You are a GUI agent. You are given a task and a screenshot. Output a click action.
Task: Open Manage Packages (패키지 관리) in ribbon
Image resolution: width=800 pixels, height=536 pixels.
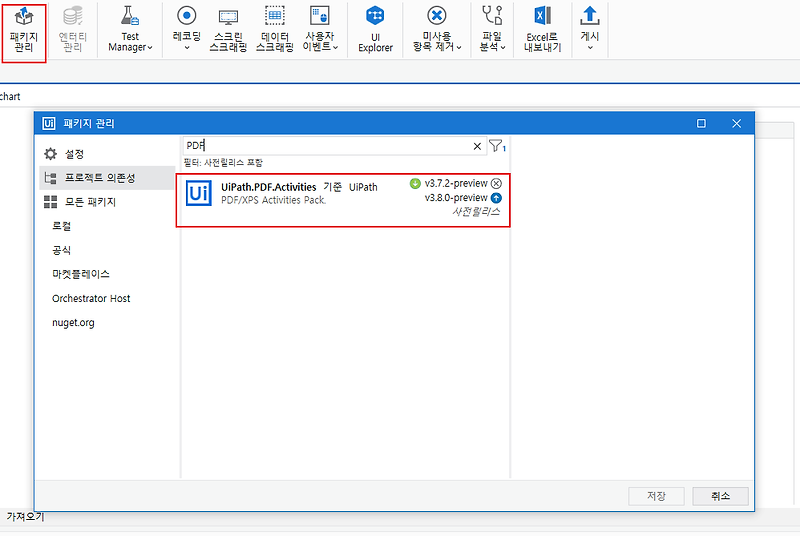24,31
